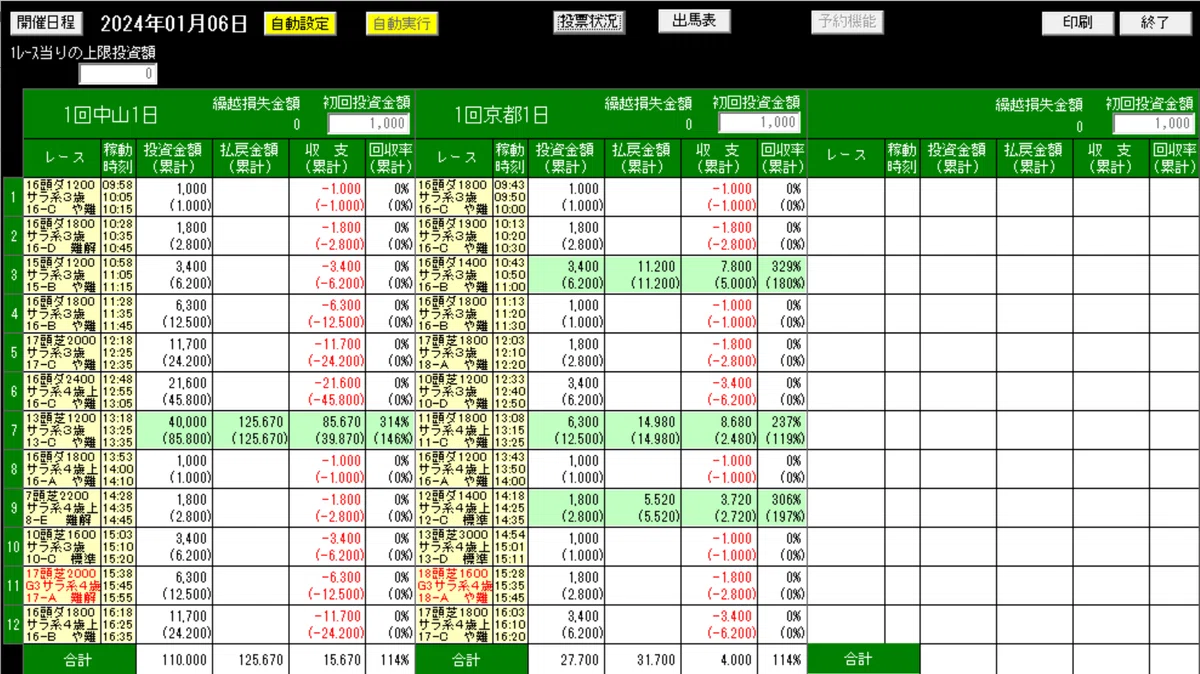Click 中山 table 回収率(累計) column header
The image size is (1200, 674).
[390, 157]
